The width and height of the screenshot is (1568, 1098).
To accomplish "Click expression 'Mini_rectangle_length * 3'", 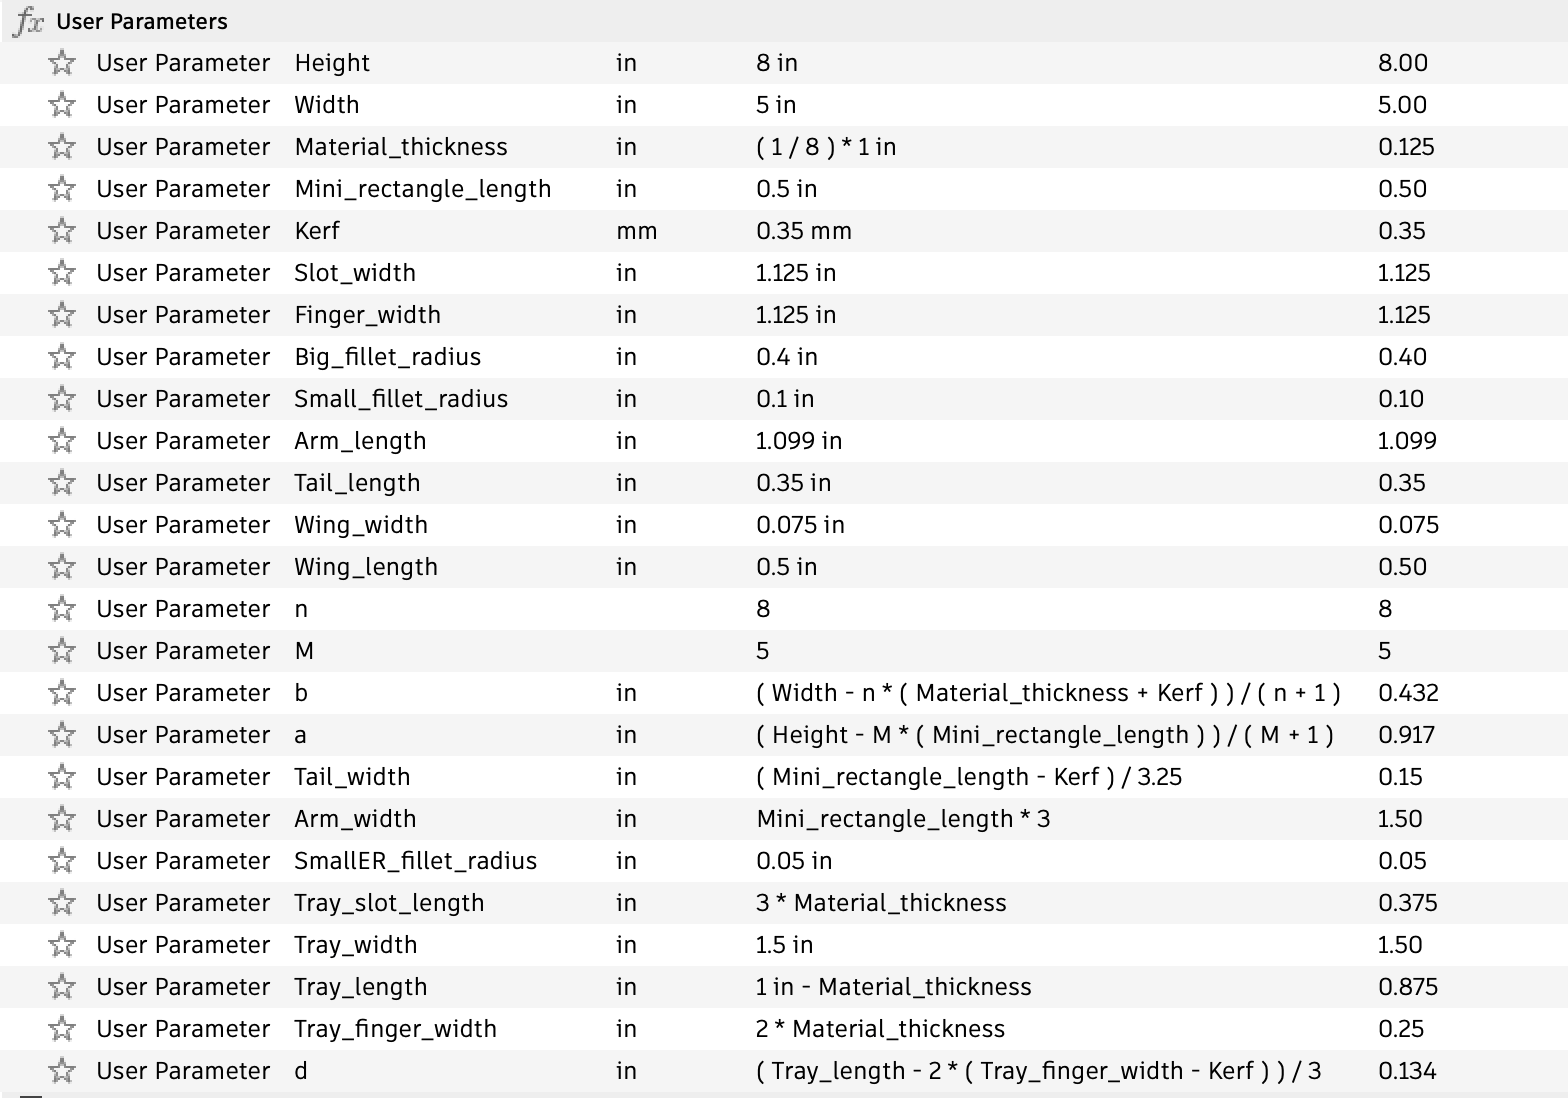I will tap(903, 820).
